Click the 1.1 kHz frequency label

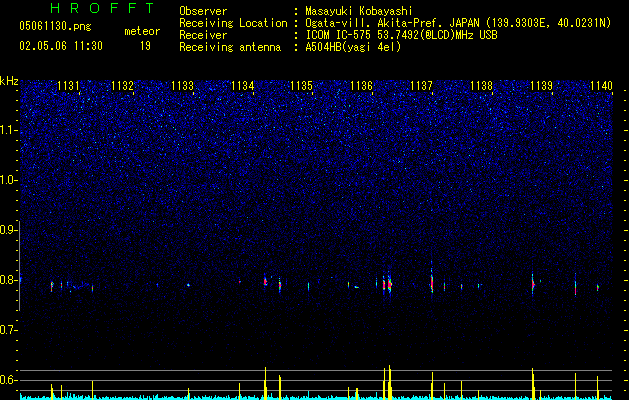pyautogui.click(x=8, y=130)
